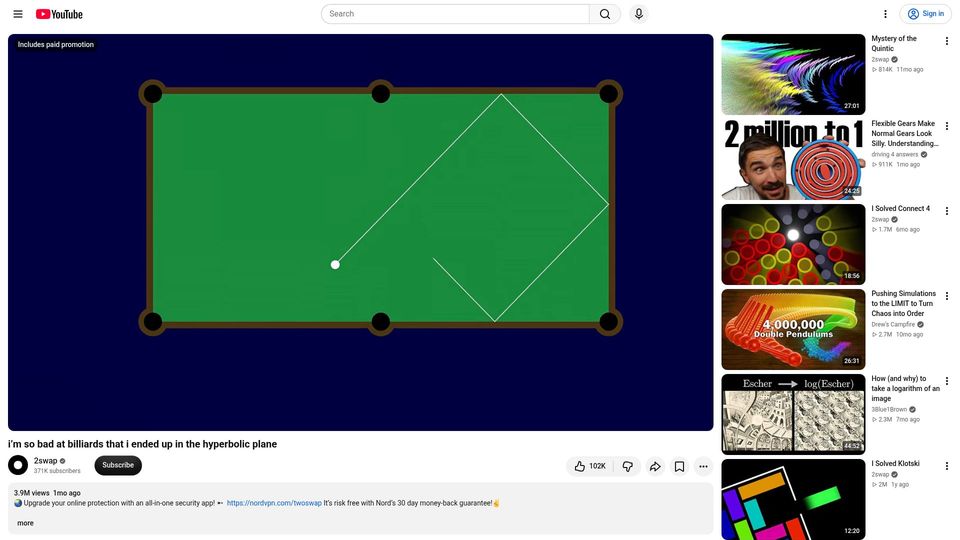Open Flexible Gears video thumbnail

pyautogui.click(x=793, y=160)
